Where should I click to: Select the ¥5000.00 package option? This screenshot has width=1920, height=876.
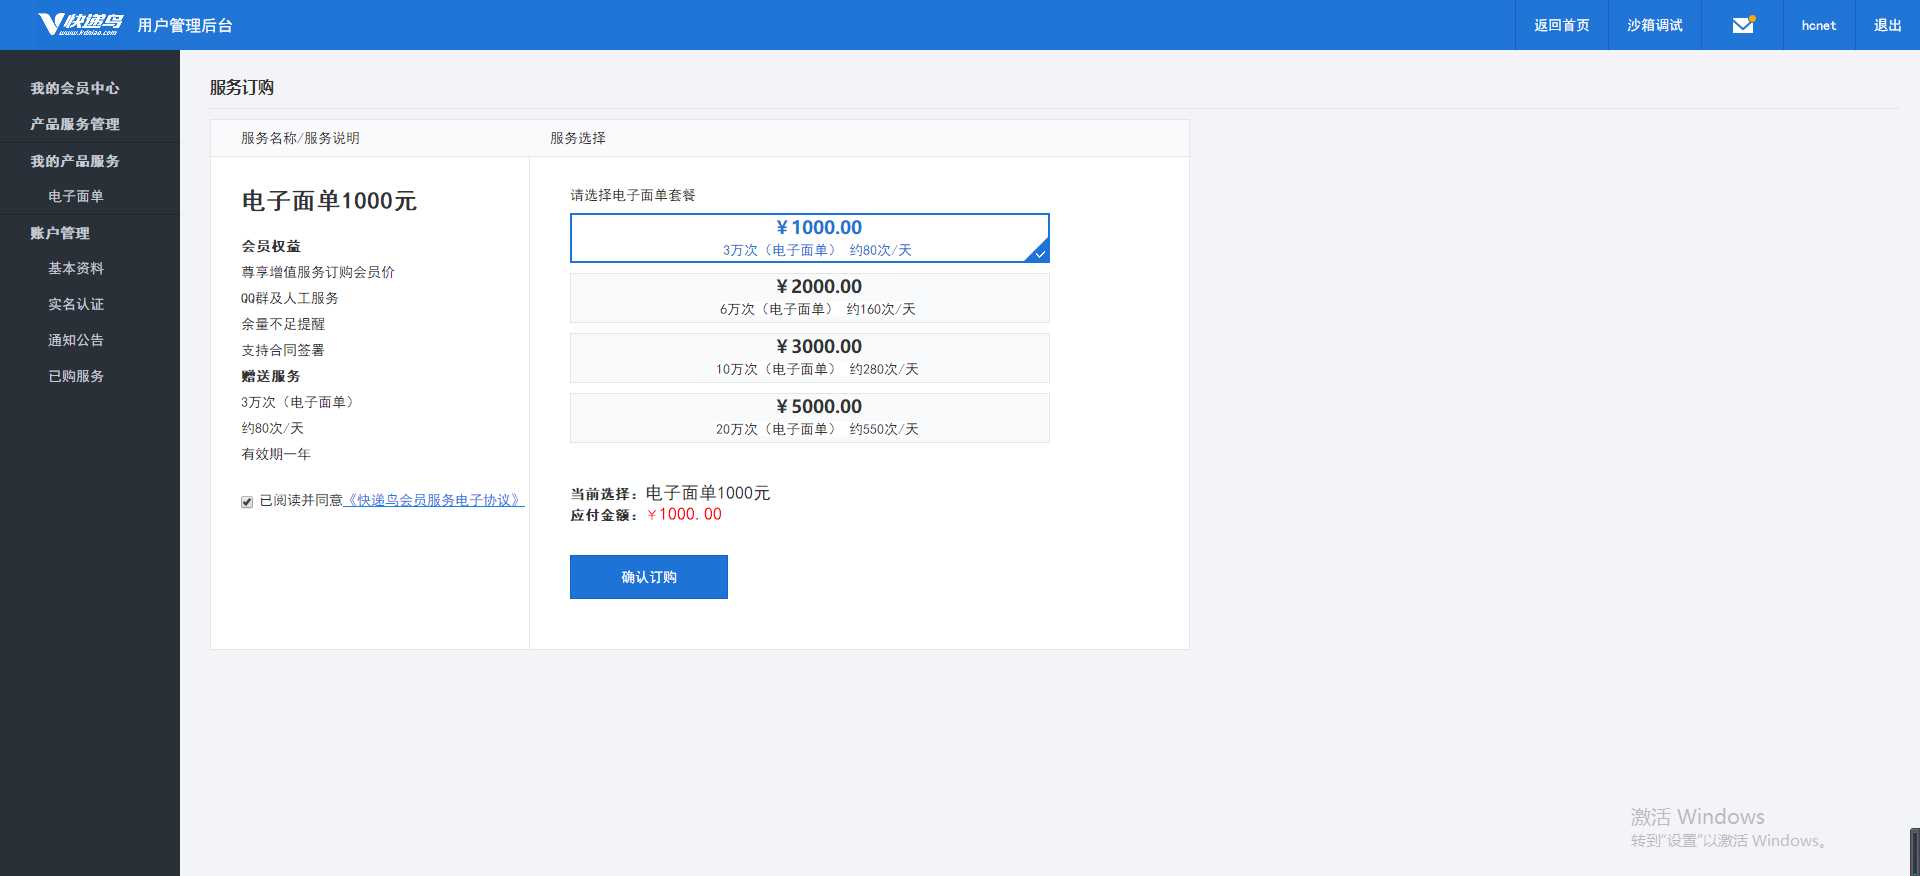(x=810, y=418)
